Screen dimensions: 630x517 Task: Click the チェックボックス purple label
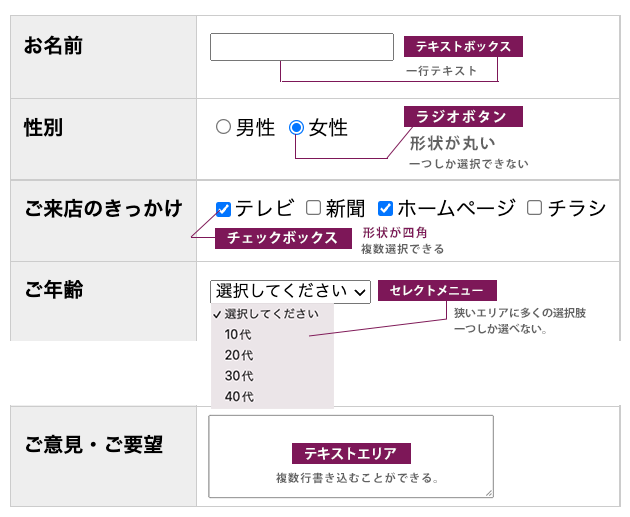pos(283,238)
